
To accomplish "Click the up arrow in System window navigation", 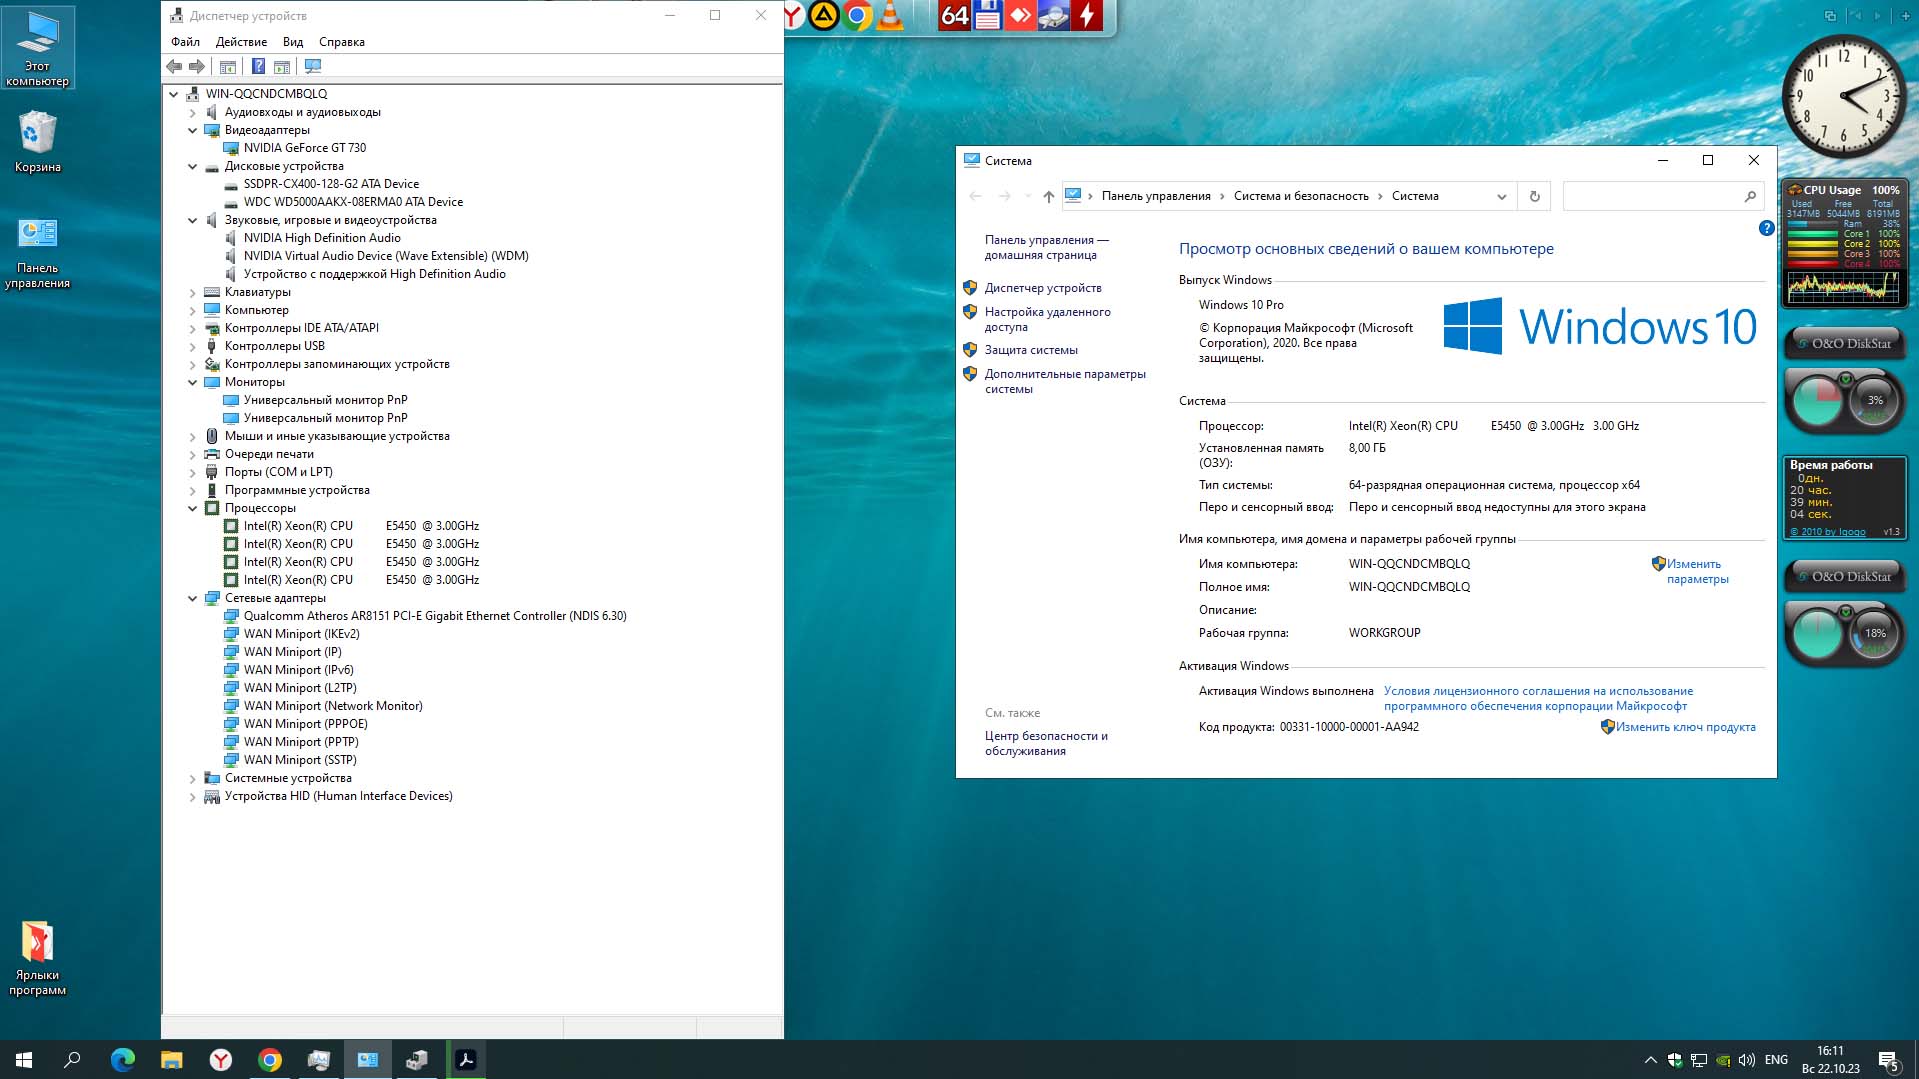I will click(1048, 196).
